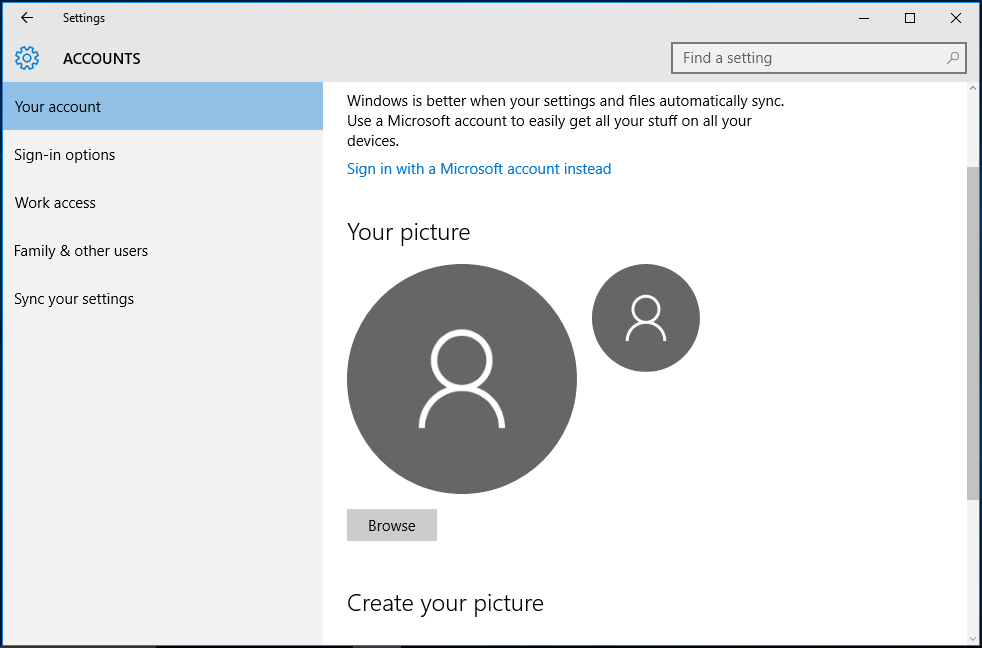Screen dimensions: 982x648
Task: Sign in with a Microsoft account instead
Action: [479, 169]
